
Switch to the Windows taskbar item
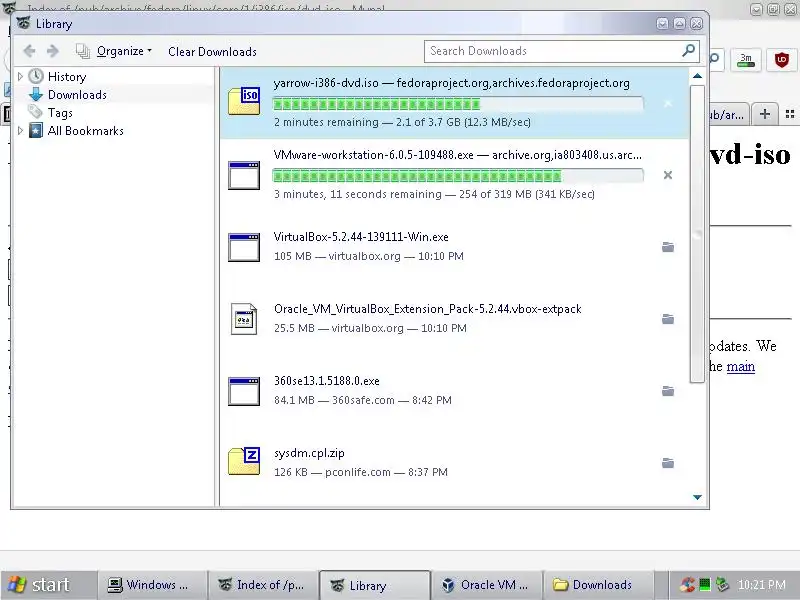pos(152,585)
